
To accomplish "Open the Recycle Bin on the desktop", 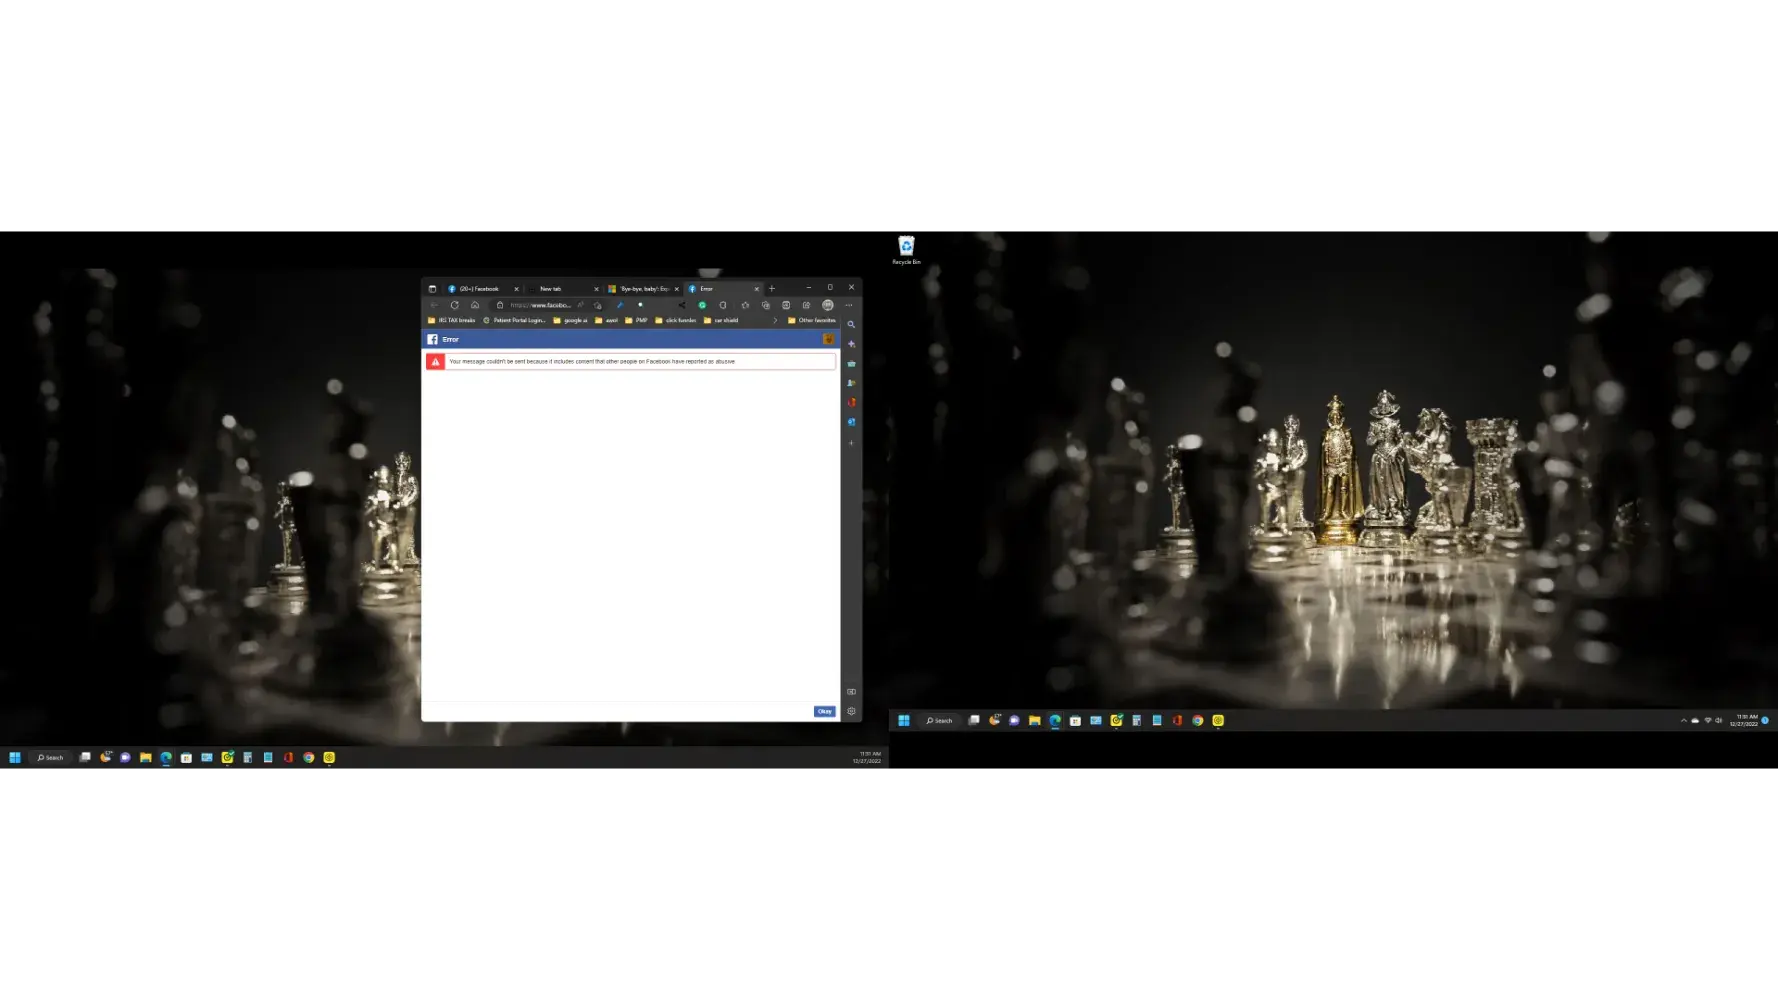I will 906,250.
